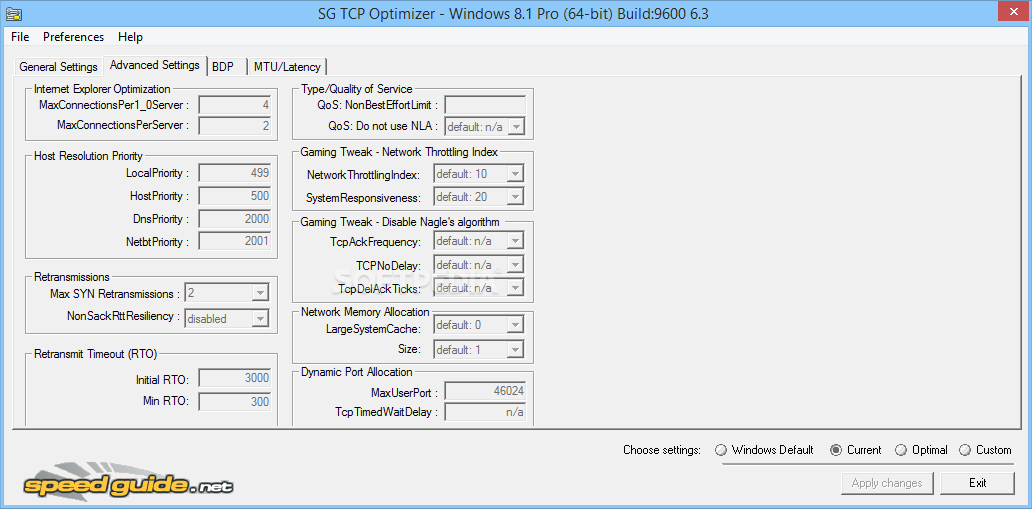Screen dimensions: 1032x509
Task: Click the Exit button
Action: [x=977, y=483]
